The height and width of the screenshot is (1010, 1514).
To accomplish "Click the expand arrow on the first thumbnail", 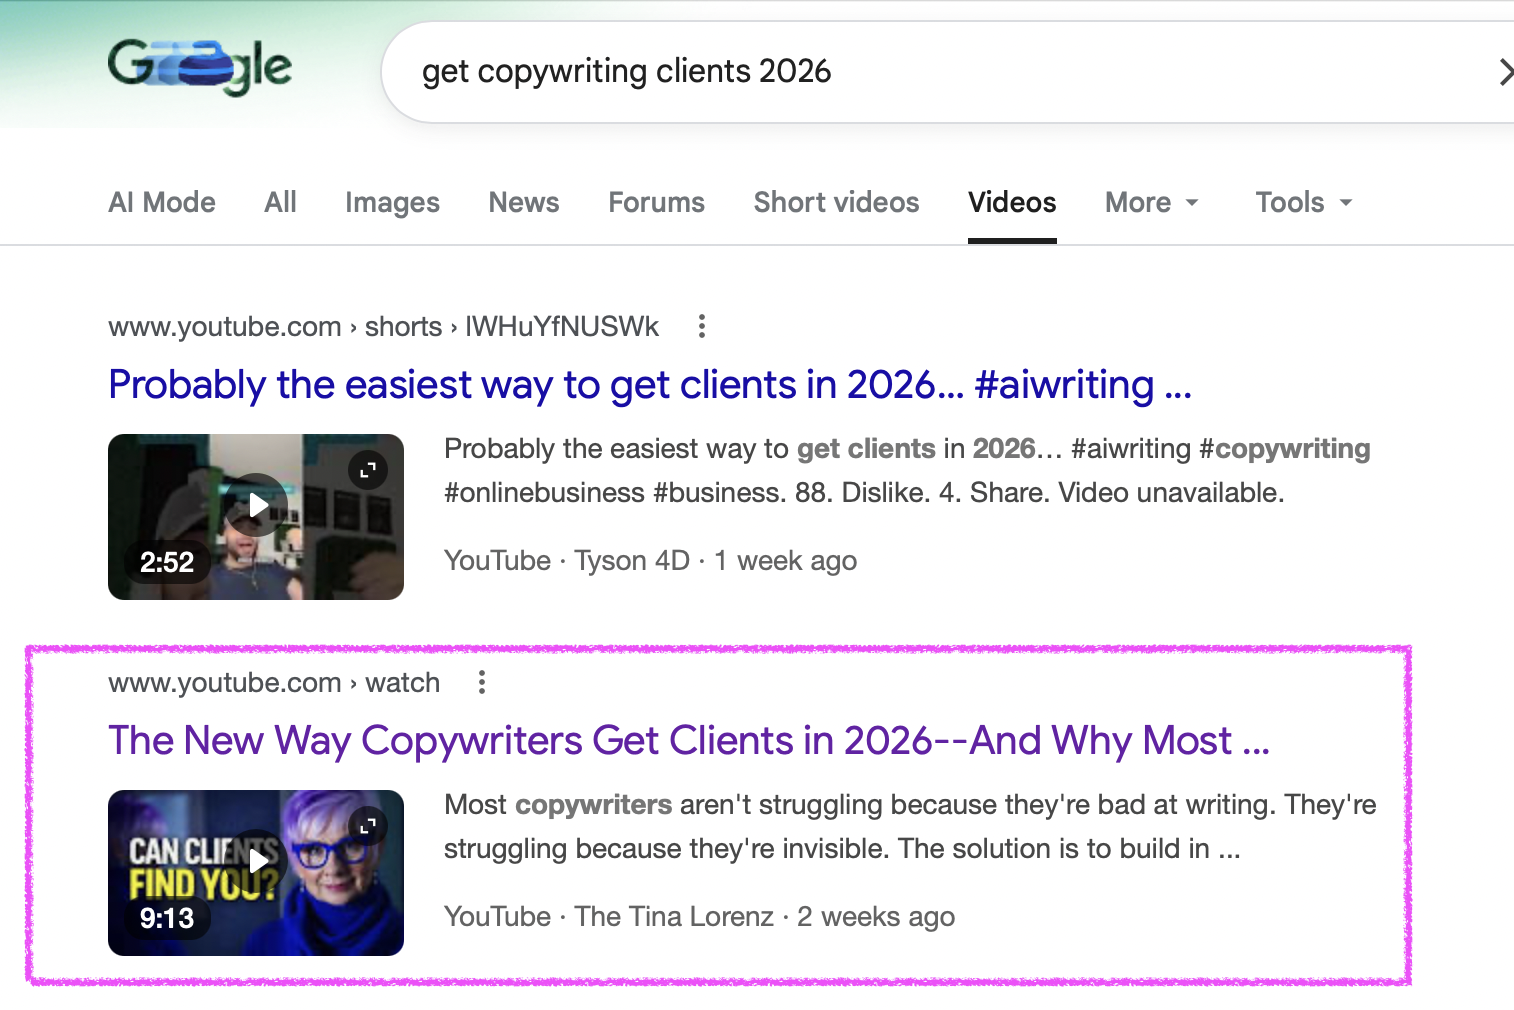I will pos(369,468).
